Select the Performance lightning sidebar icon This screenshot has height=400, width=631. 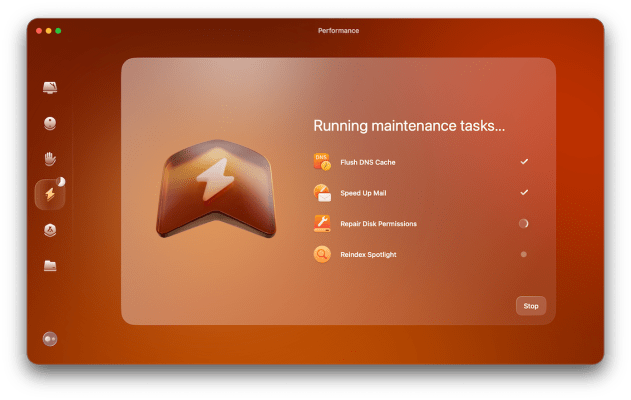pos(50,194)
